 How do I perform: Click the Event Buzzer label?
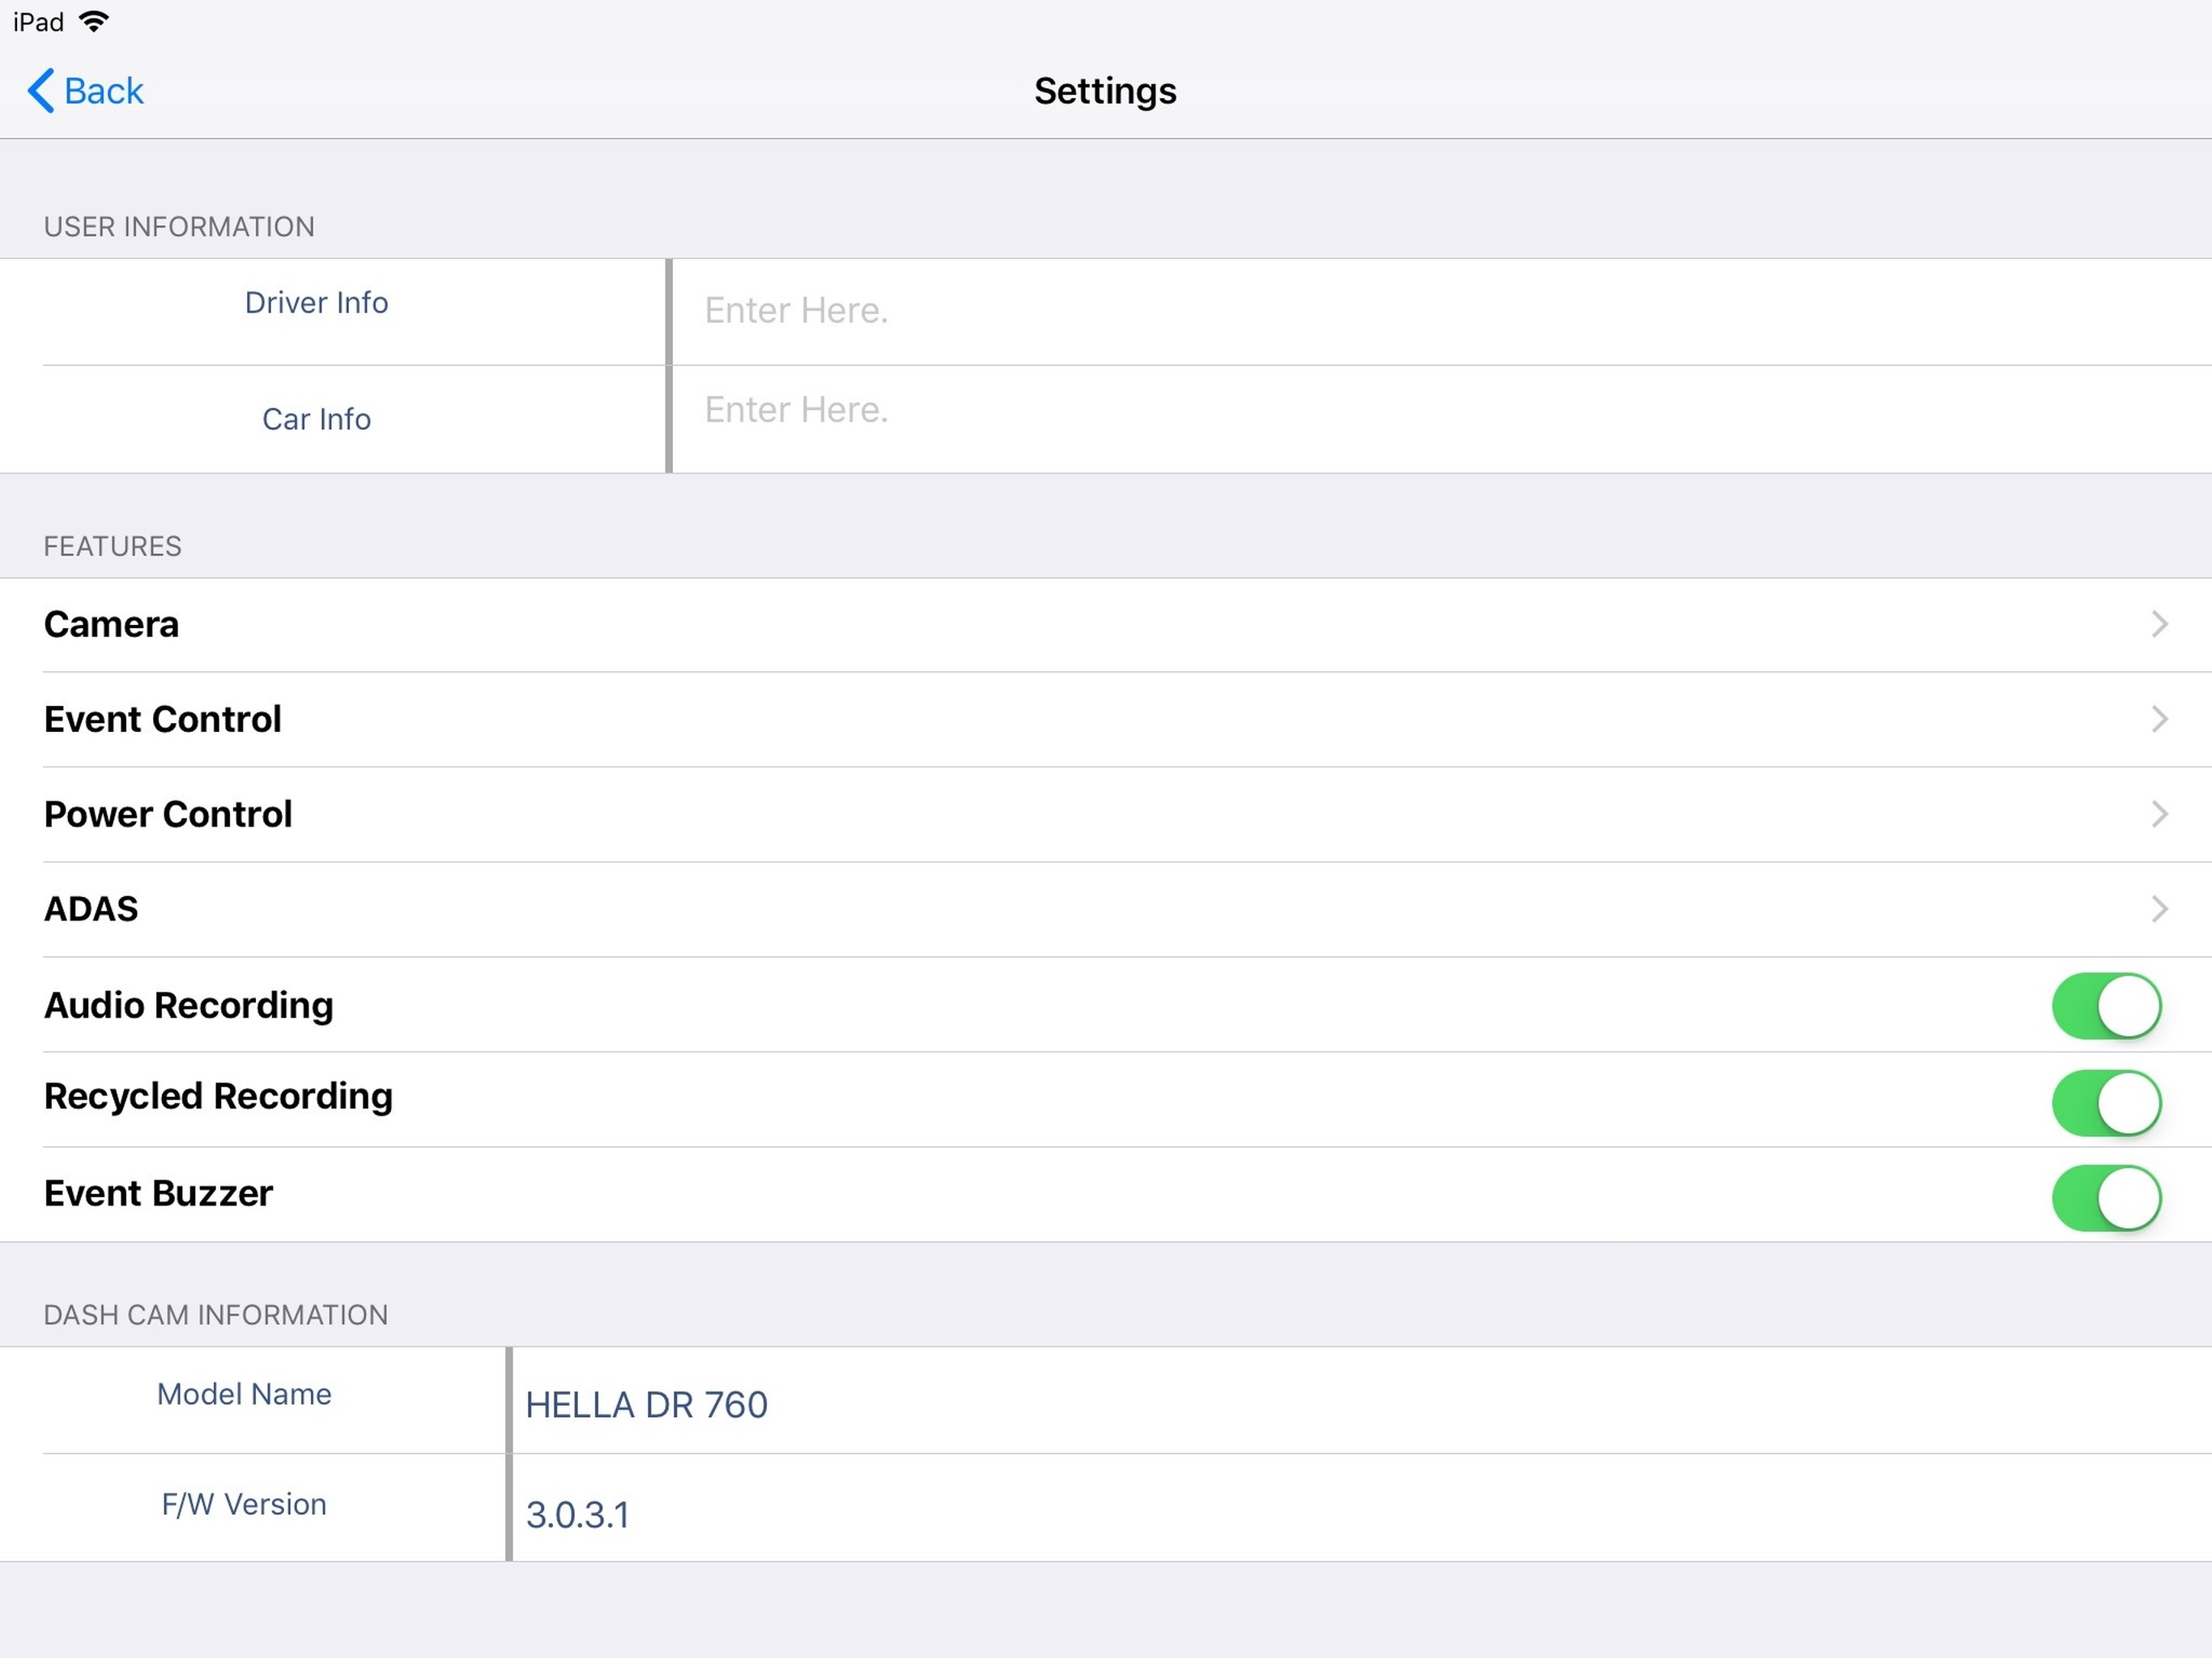pyautogui.click(x=158, y=1193)
